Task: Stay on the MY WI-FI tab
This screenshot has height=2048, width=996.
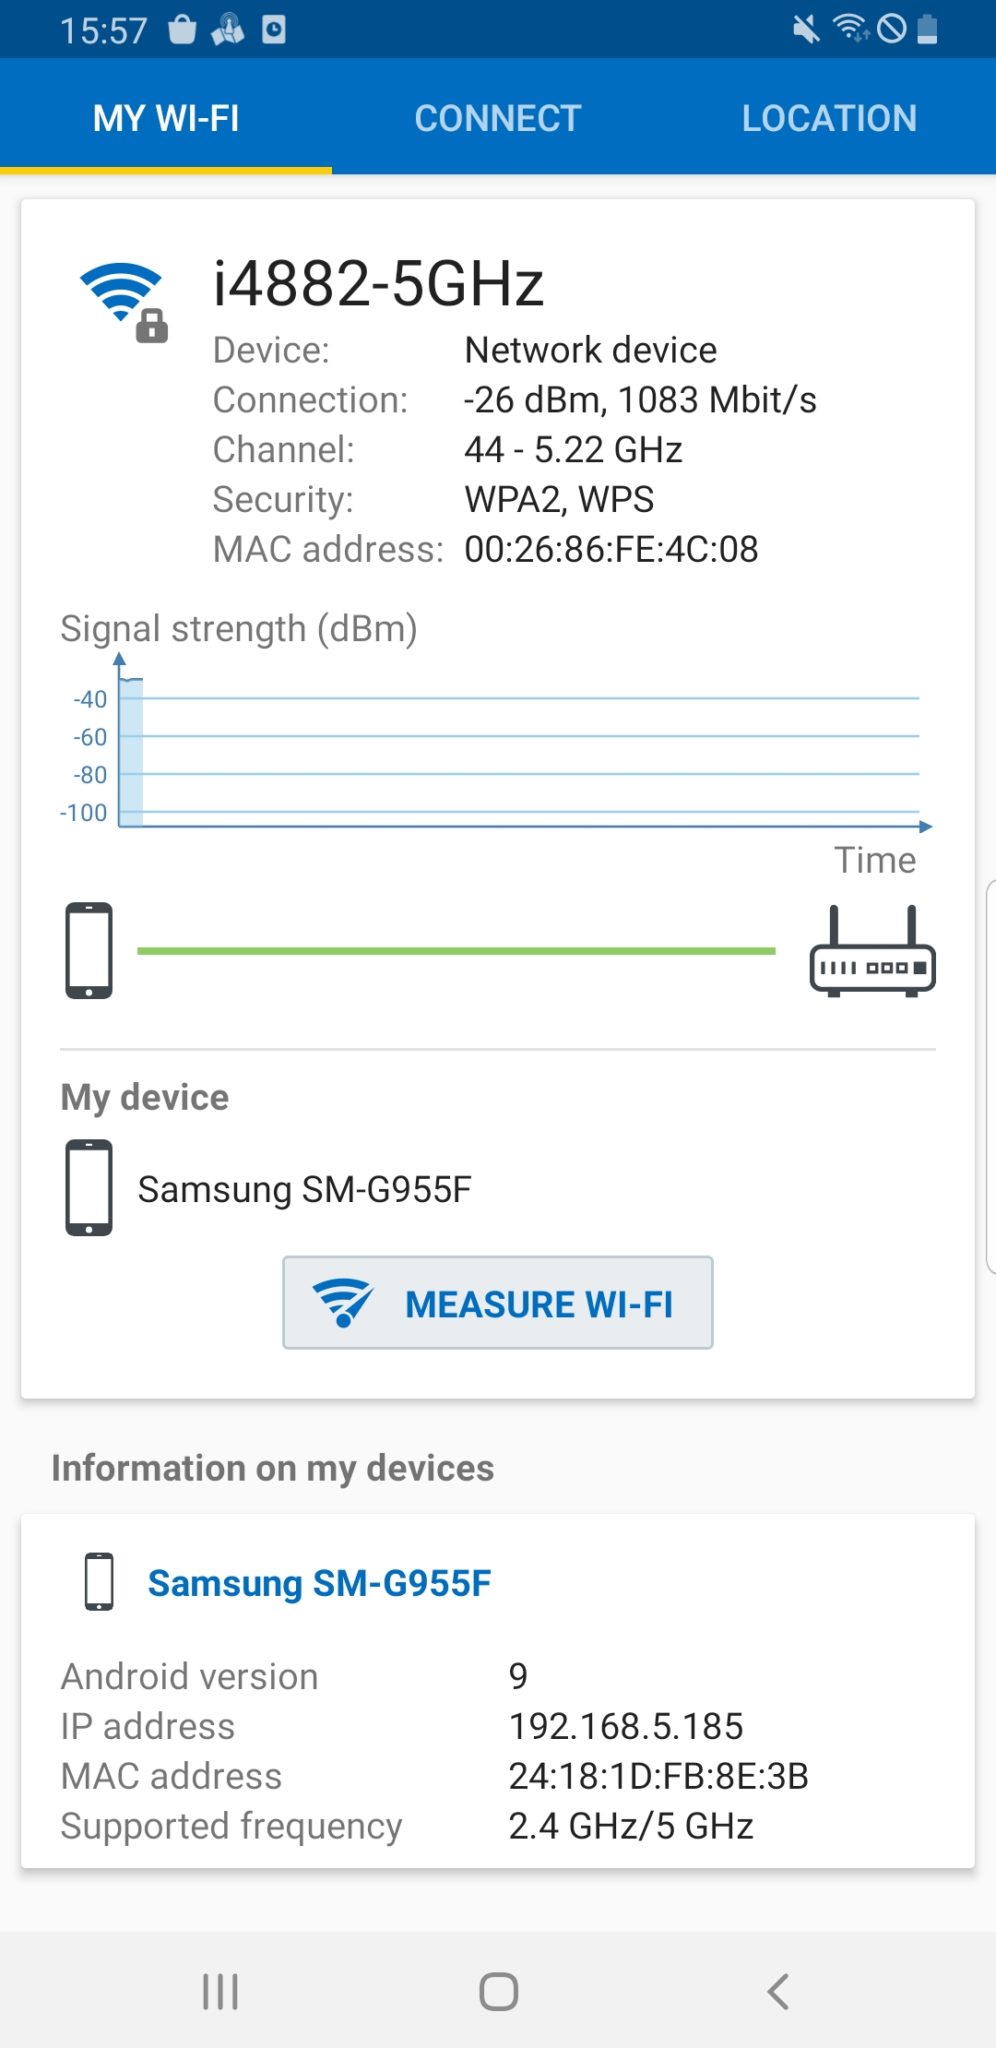Action: click(165, 117)
